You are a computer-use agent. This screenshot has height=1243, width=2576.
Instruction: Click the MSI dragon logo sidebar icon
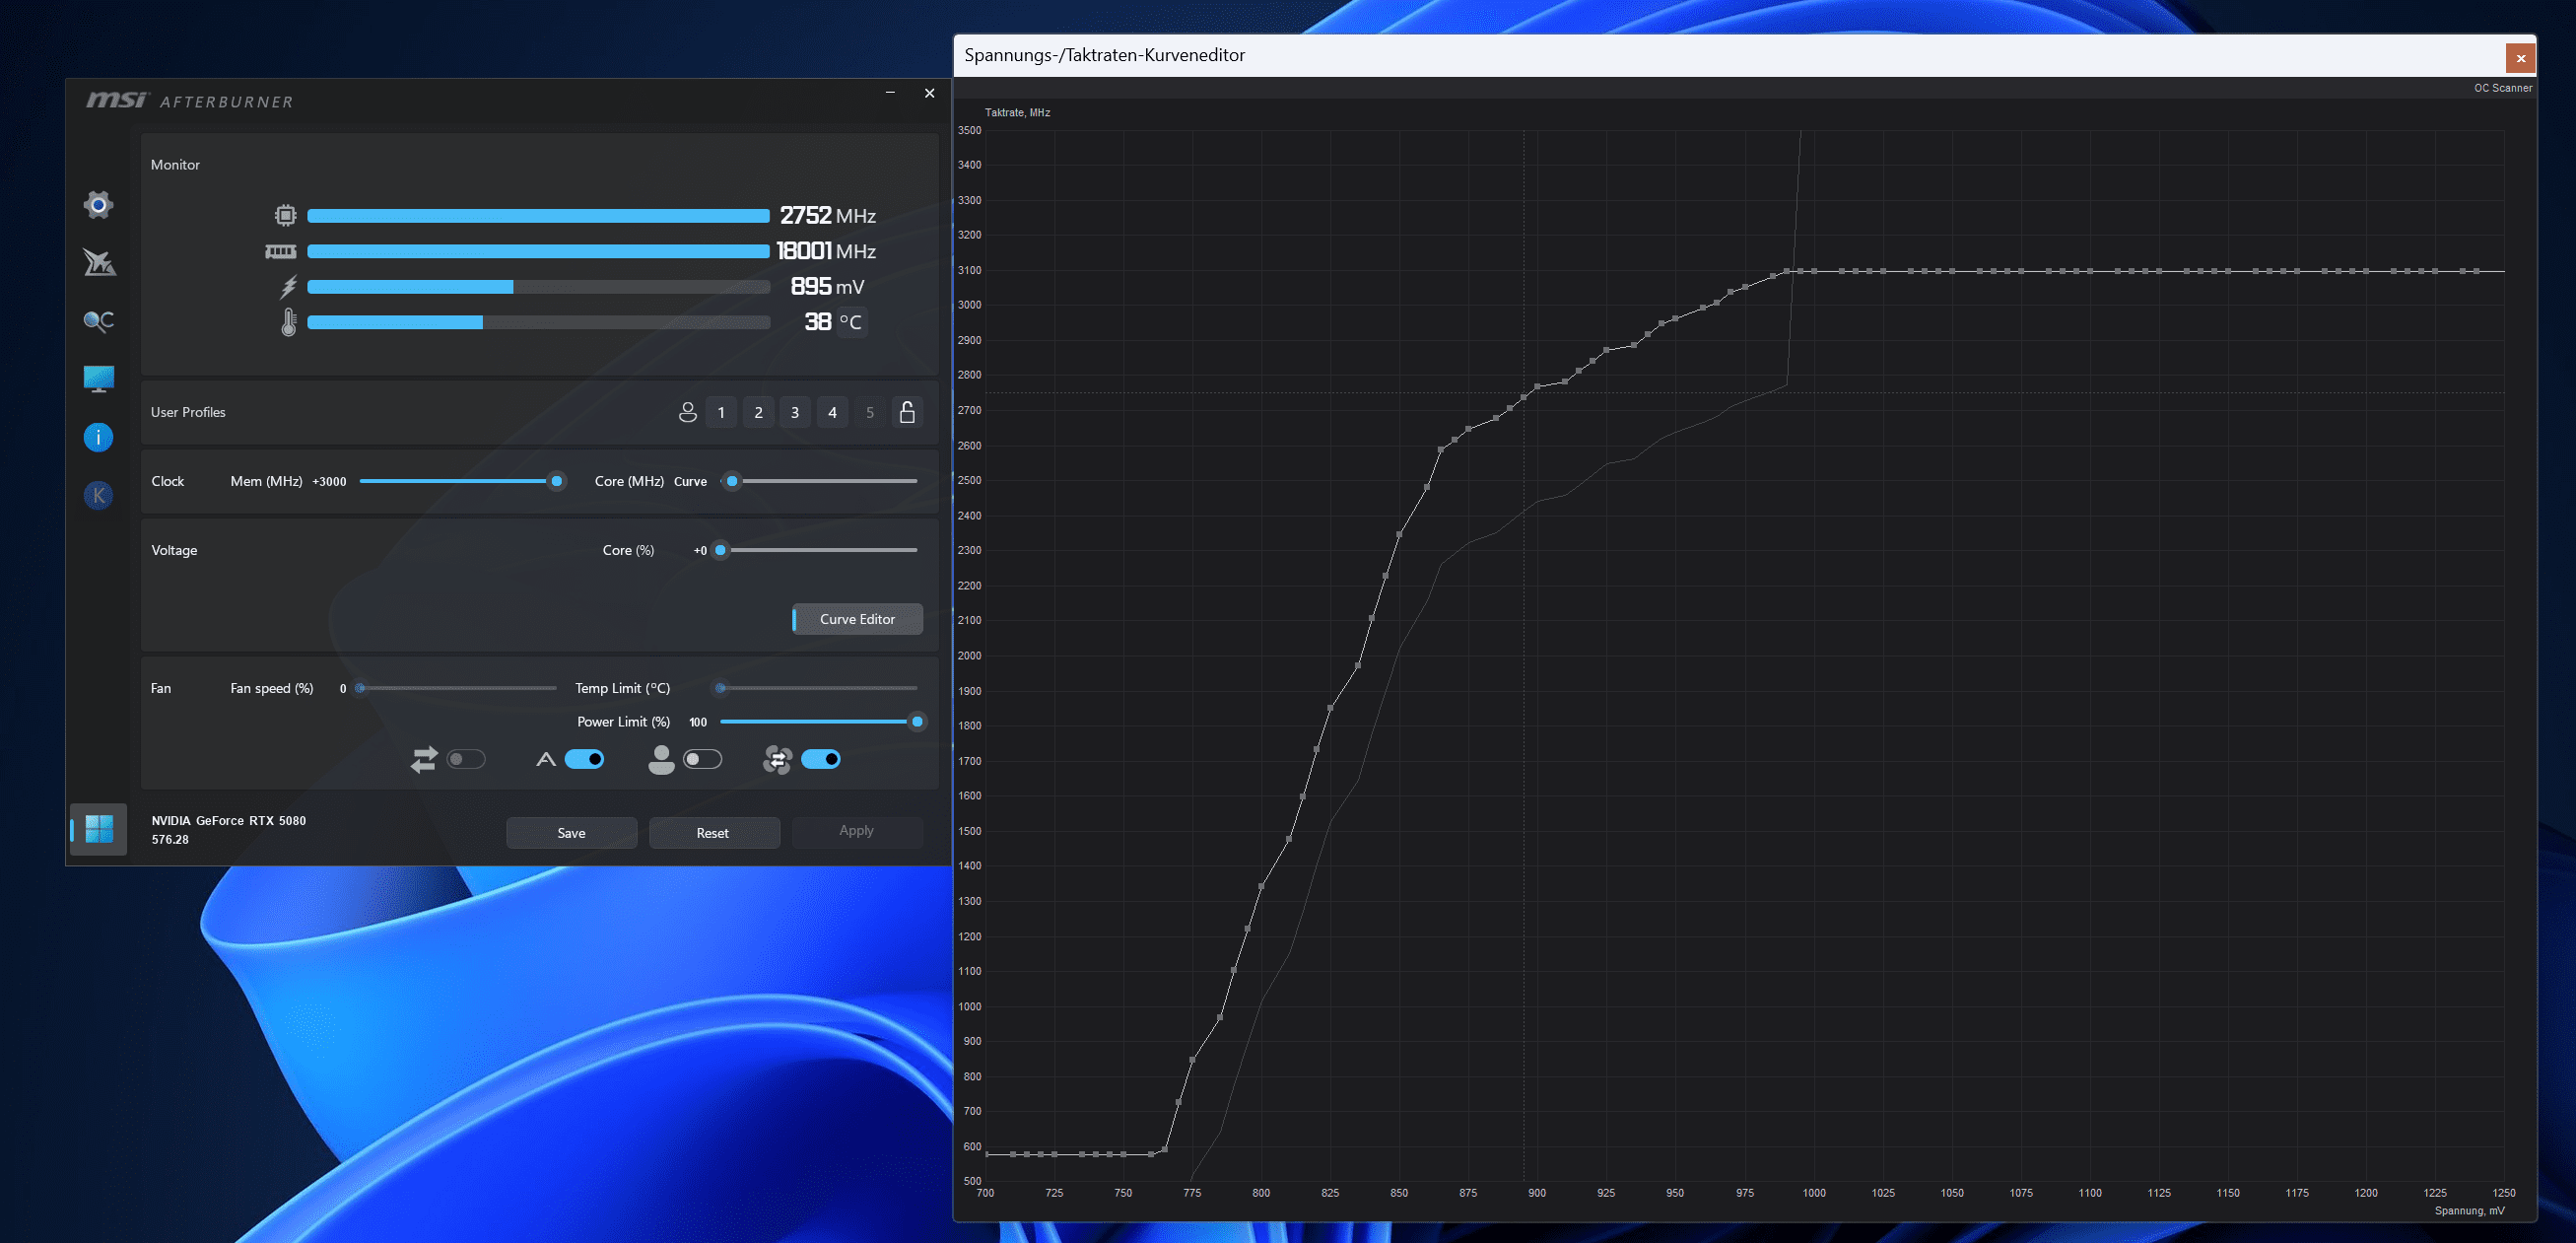click(x=98, y=263)
